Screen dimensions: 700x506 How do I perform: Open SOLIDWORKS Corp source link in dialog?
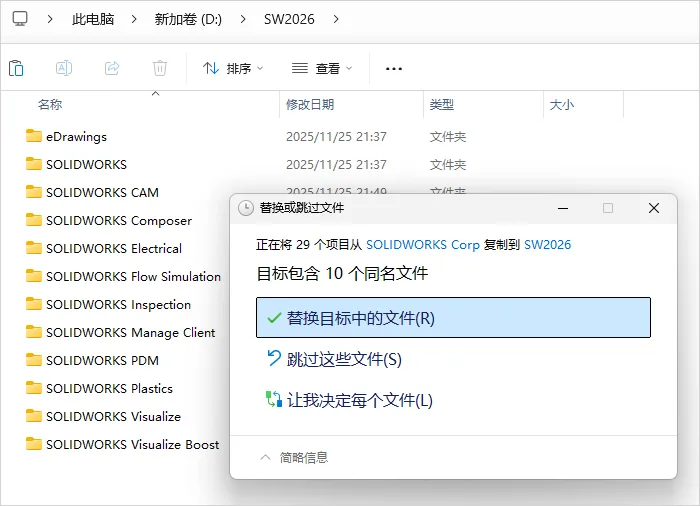point(423,245)
